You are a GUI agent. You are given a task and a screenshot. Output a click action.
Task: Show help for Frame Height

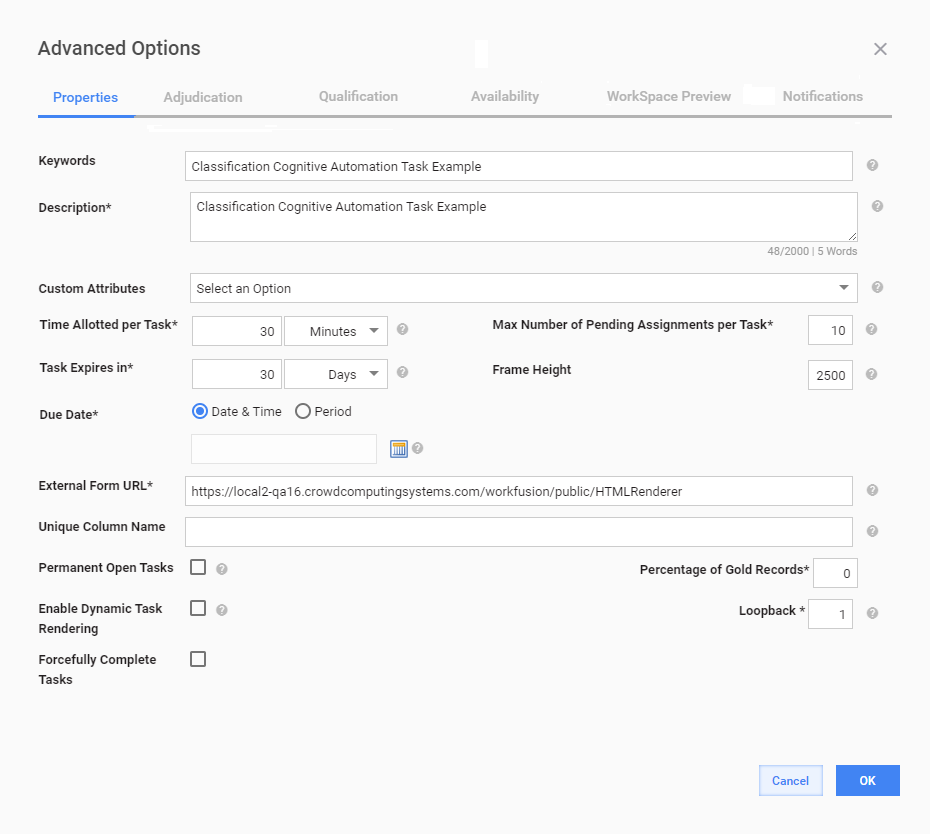pyautogui.click(x=871, y=374)
